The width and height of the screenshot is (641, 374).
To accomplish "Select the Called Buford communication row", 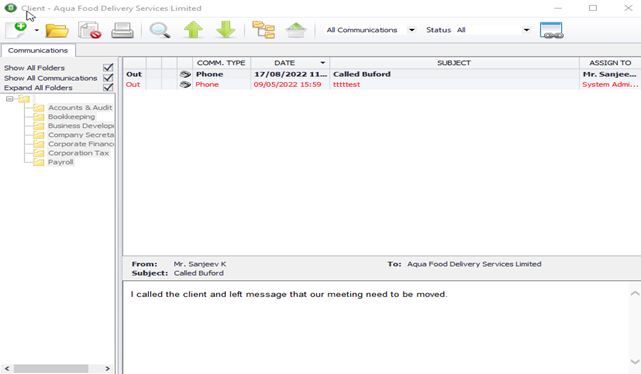I will (382, 74).
